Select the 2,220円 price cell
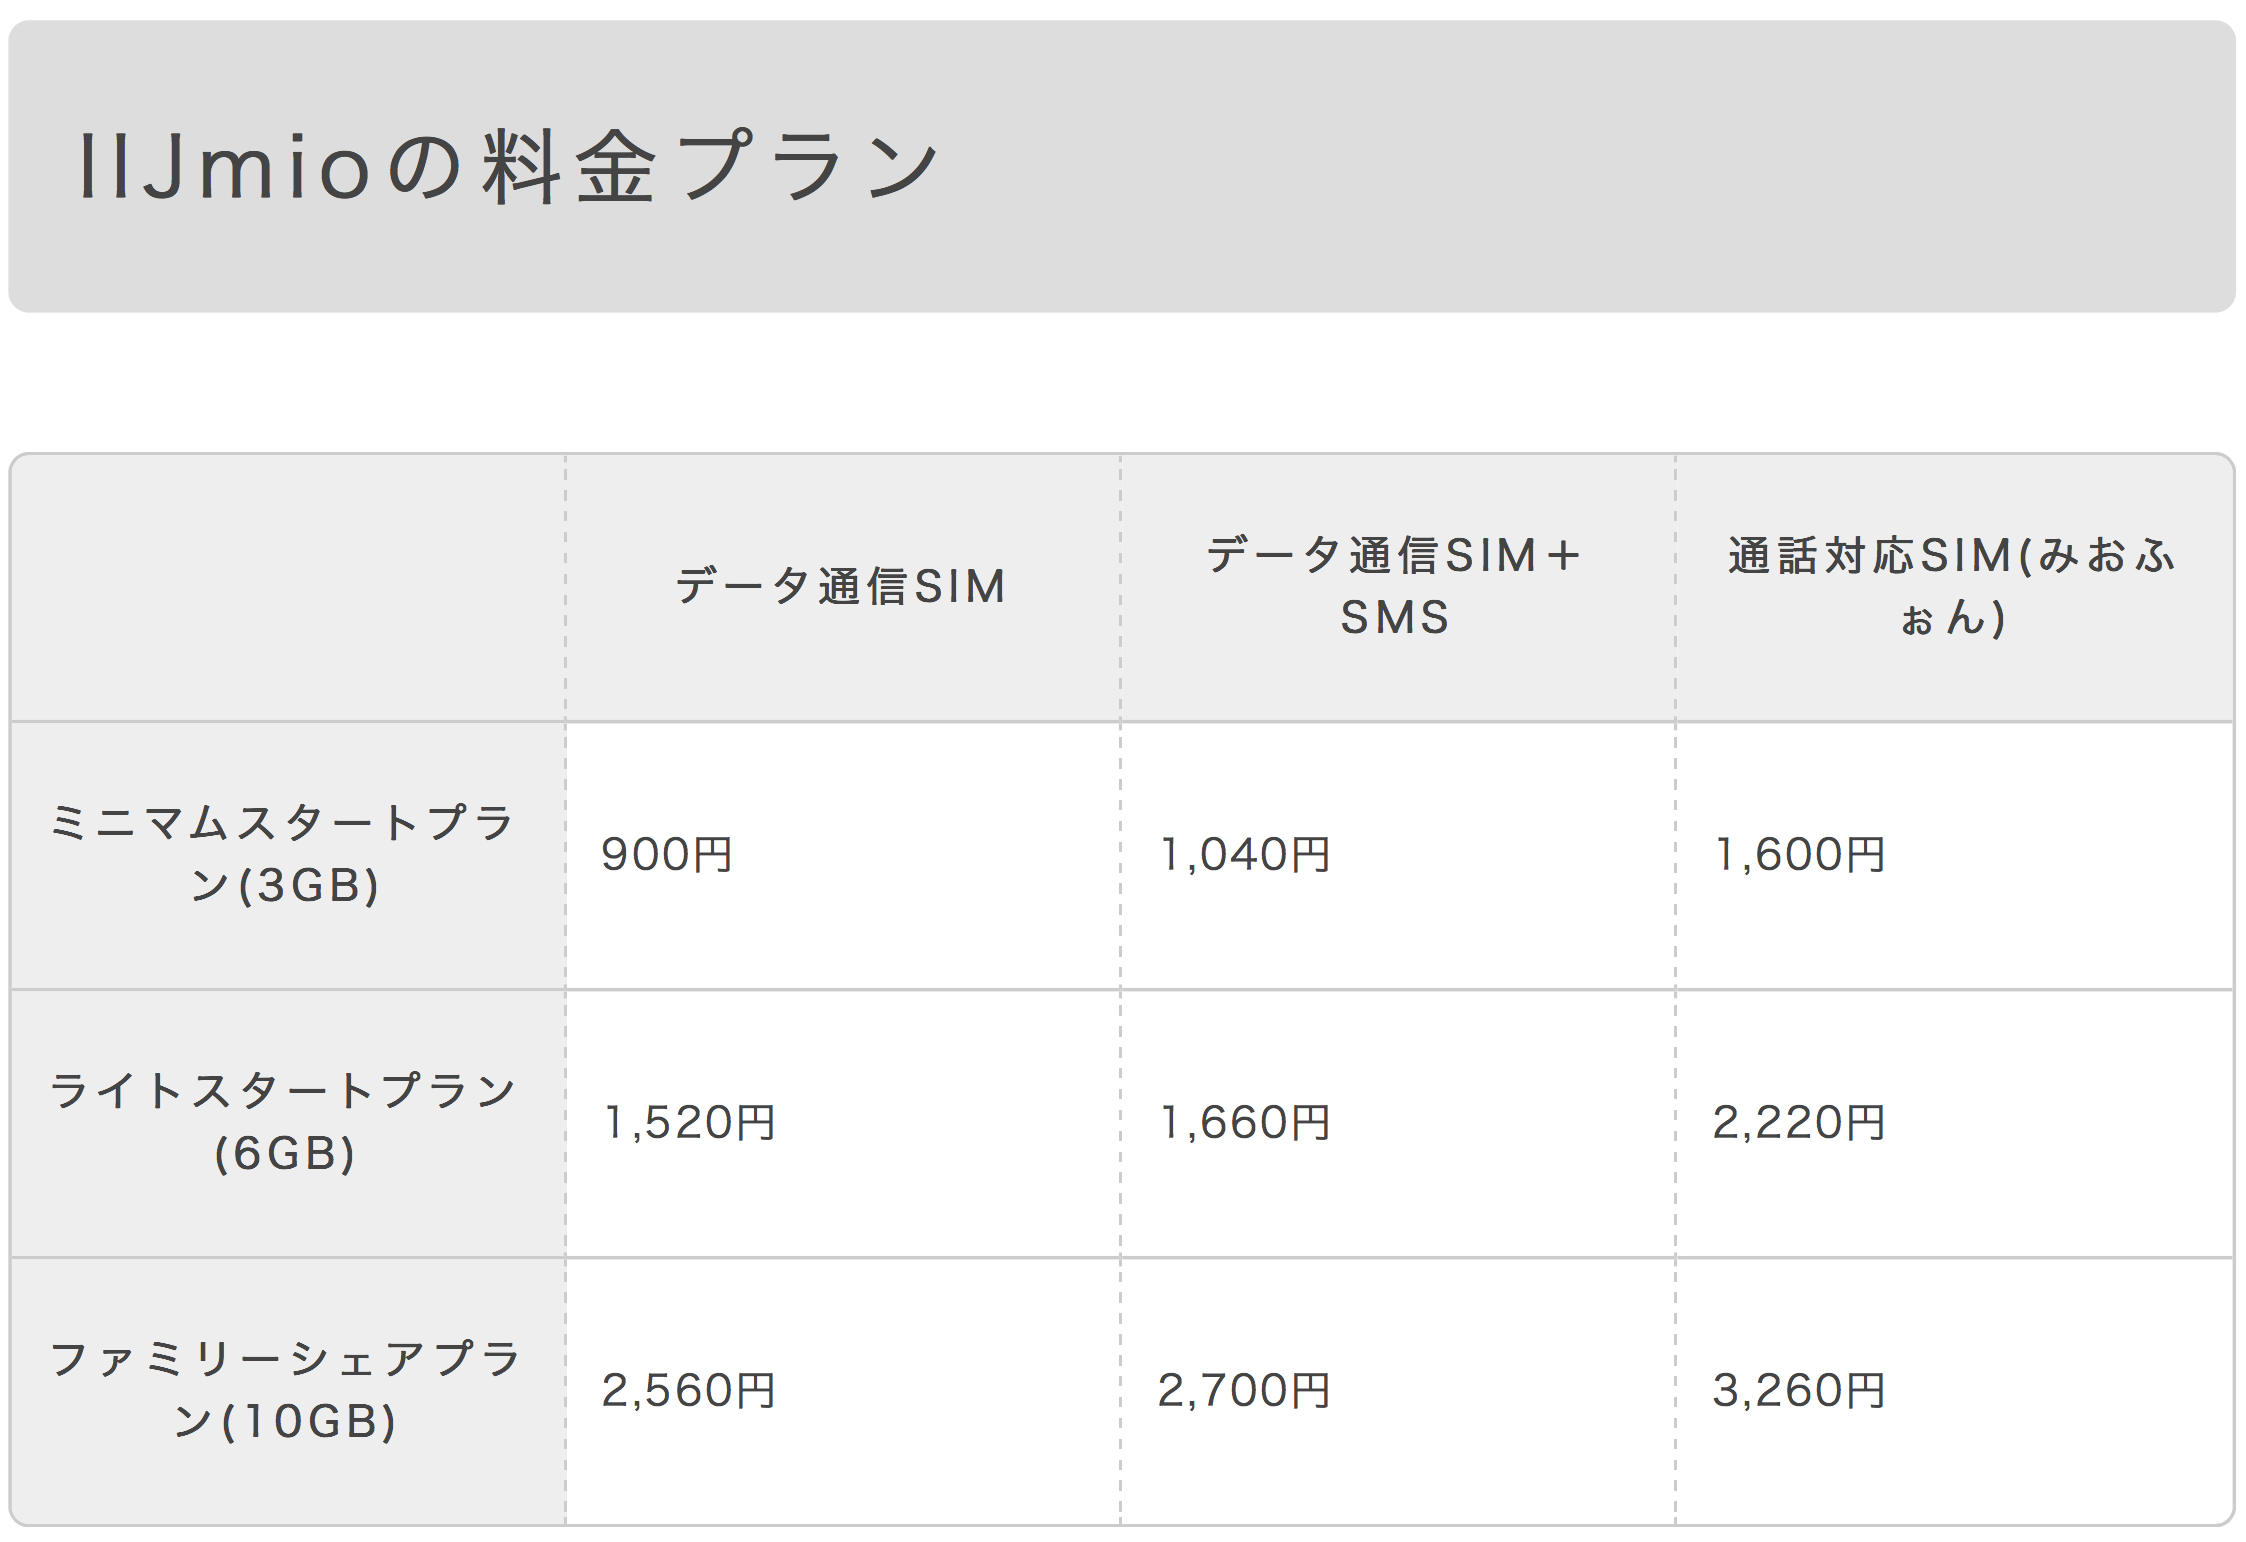Image resolution: width=2246 pixels, height=1542 pixels. click(1954, 1123)
